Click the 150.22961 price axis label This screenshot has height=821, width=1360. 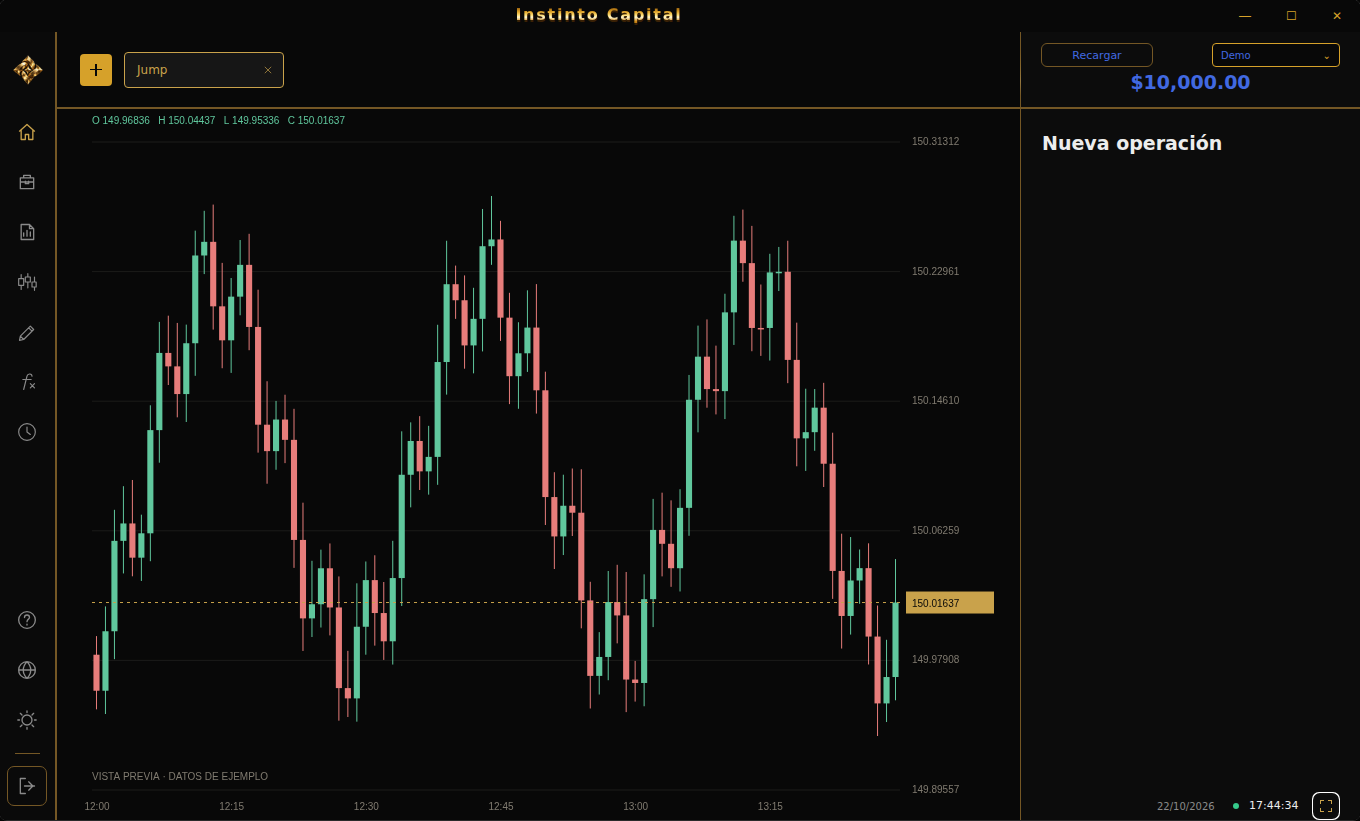(936, 271)
